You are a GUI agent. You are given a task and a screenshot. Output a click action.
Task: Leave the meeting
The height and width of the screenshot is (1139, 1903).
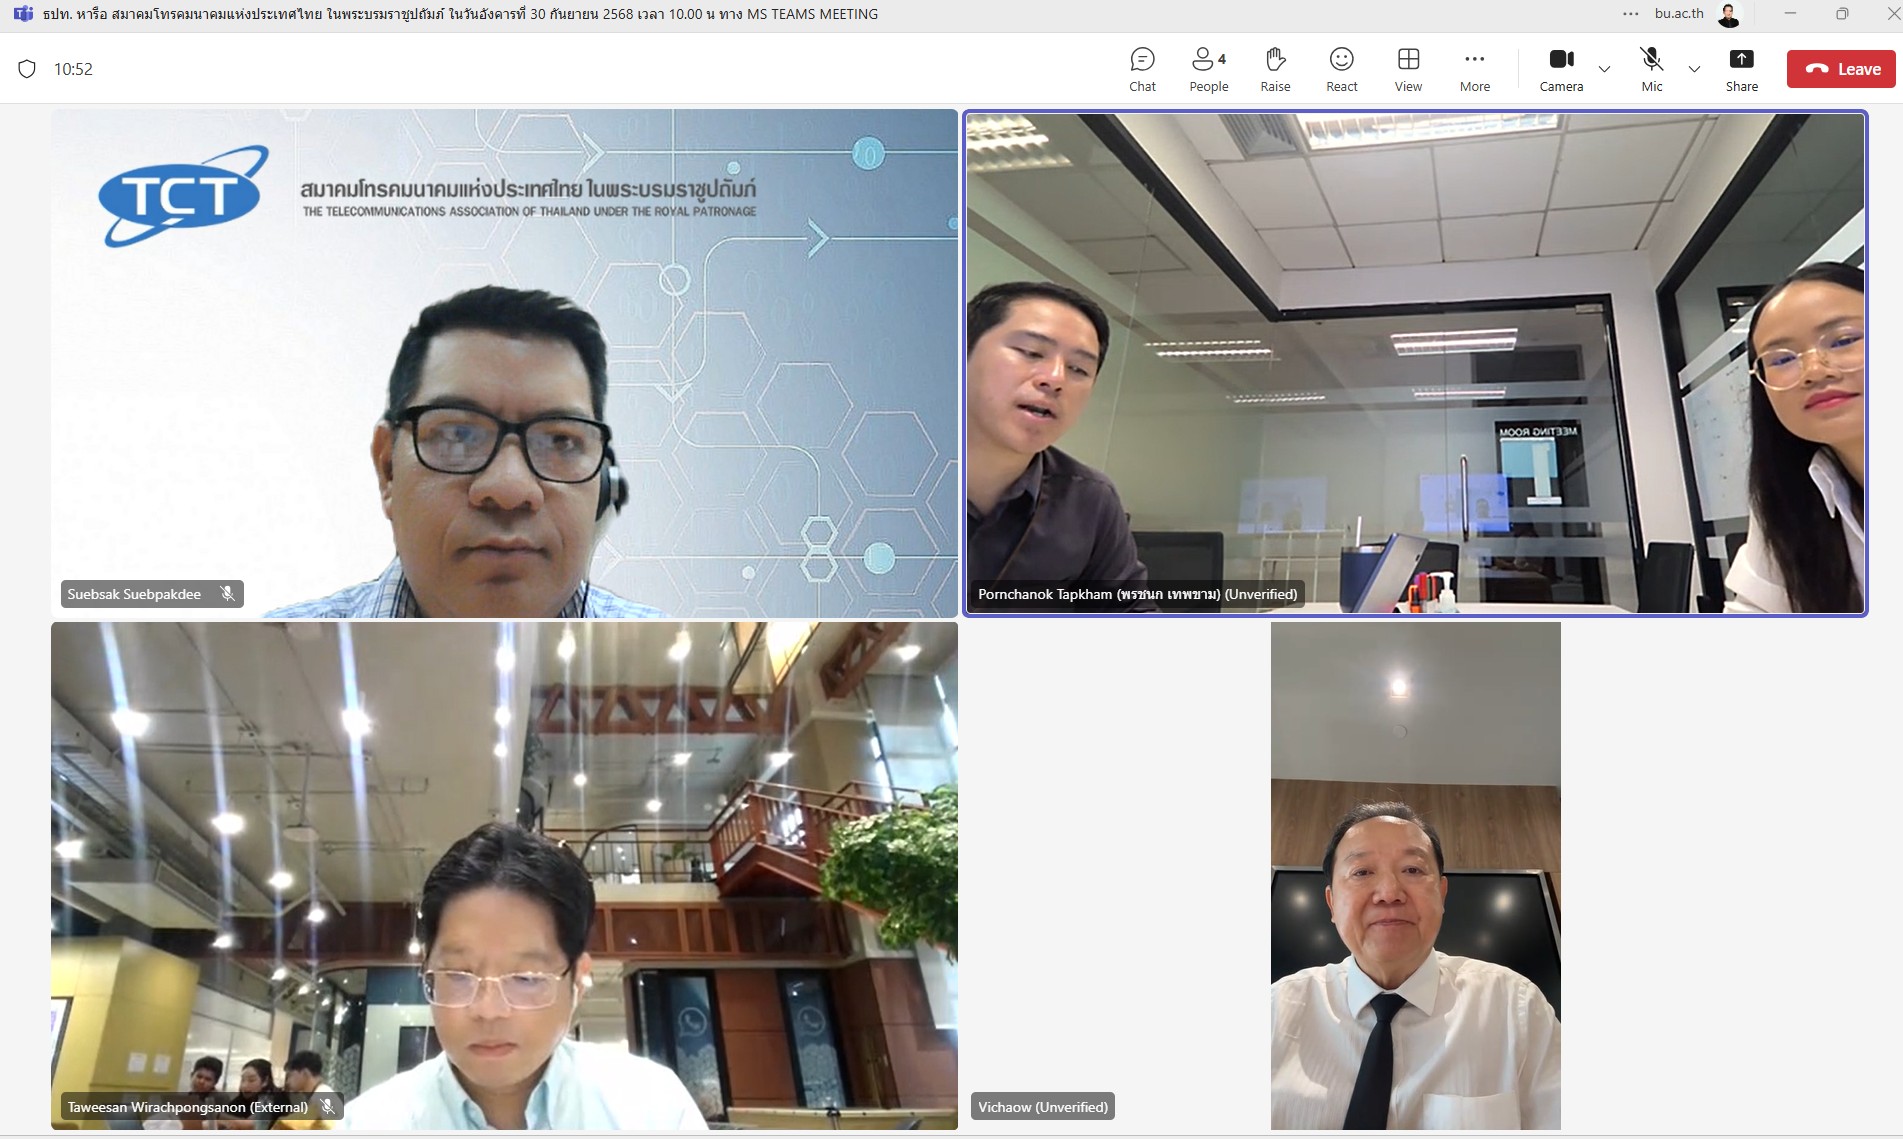point(1840,69)
